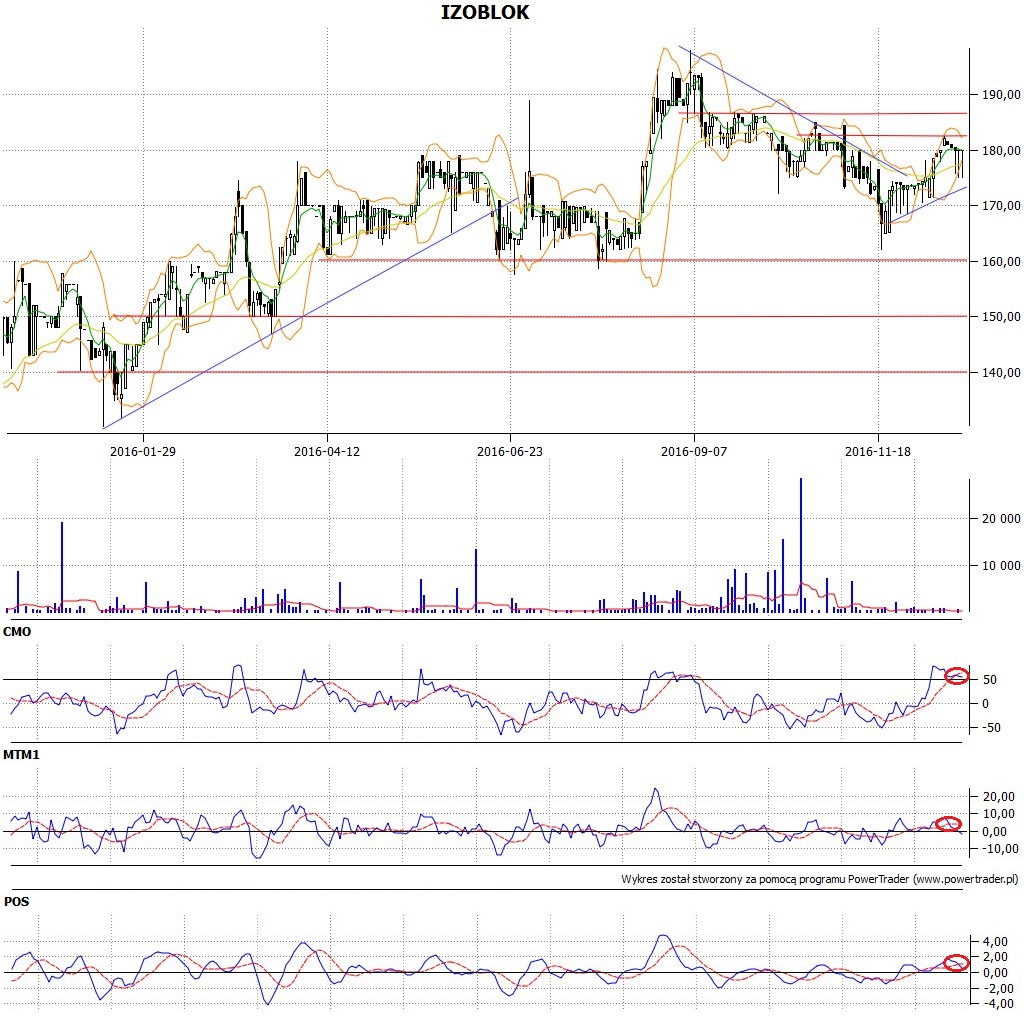Click the PowerTrader credit text
The height and width of the screenshot is (1032, 1024).
point(819,879)
